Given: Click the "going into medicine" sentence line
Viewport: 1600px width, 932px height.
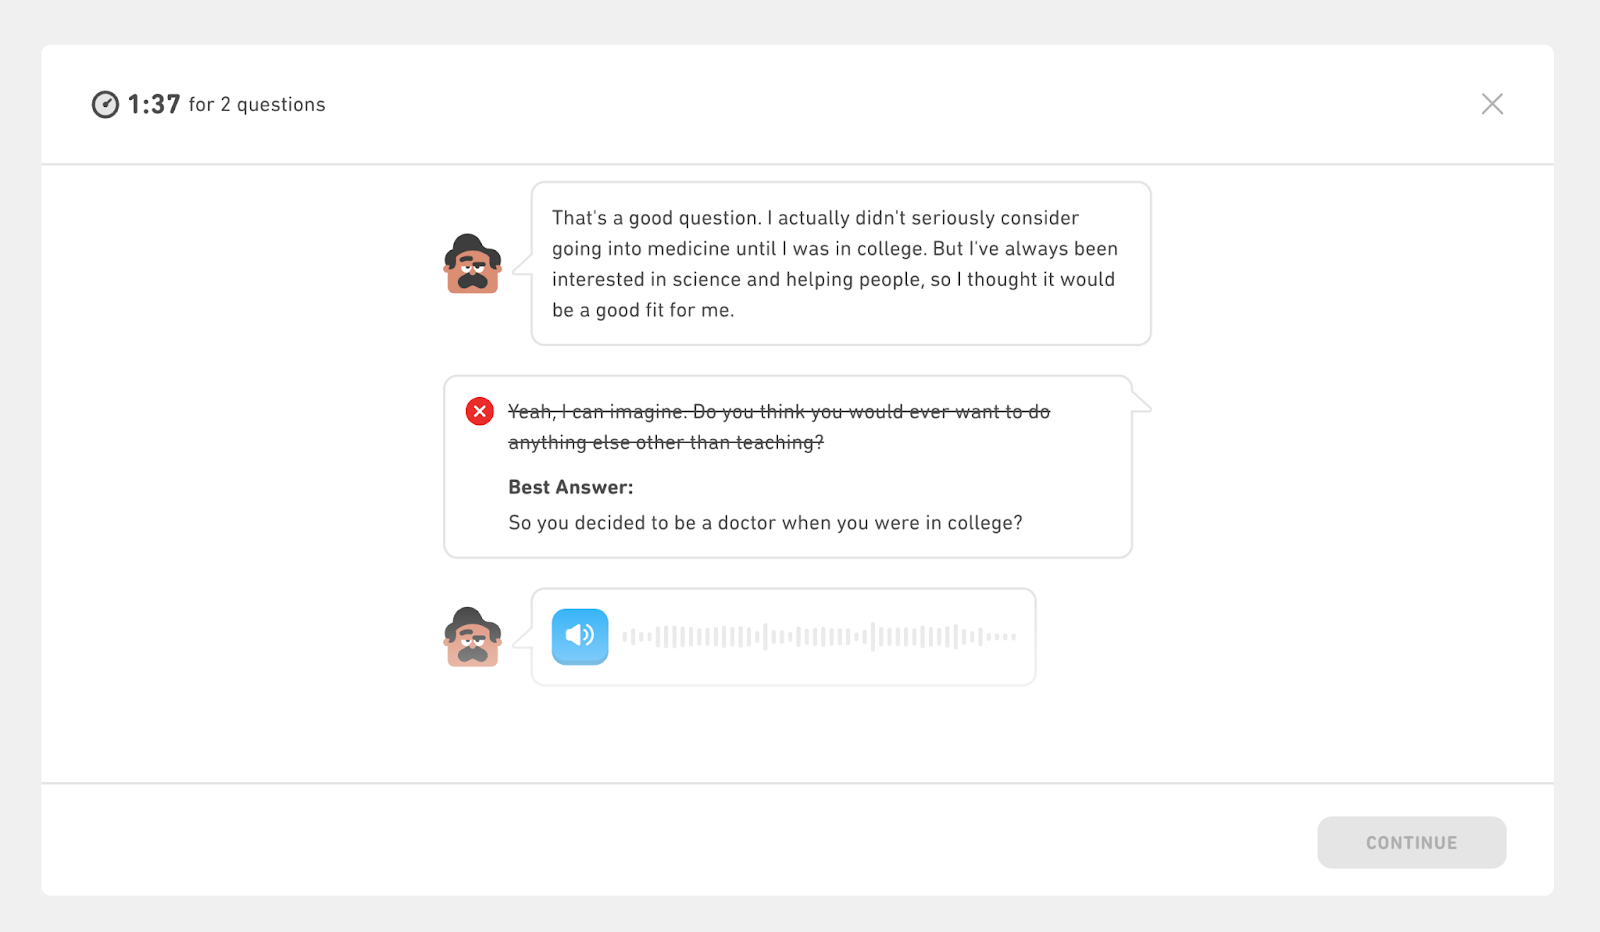Looking at the screenshot, I should point(835,249).
